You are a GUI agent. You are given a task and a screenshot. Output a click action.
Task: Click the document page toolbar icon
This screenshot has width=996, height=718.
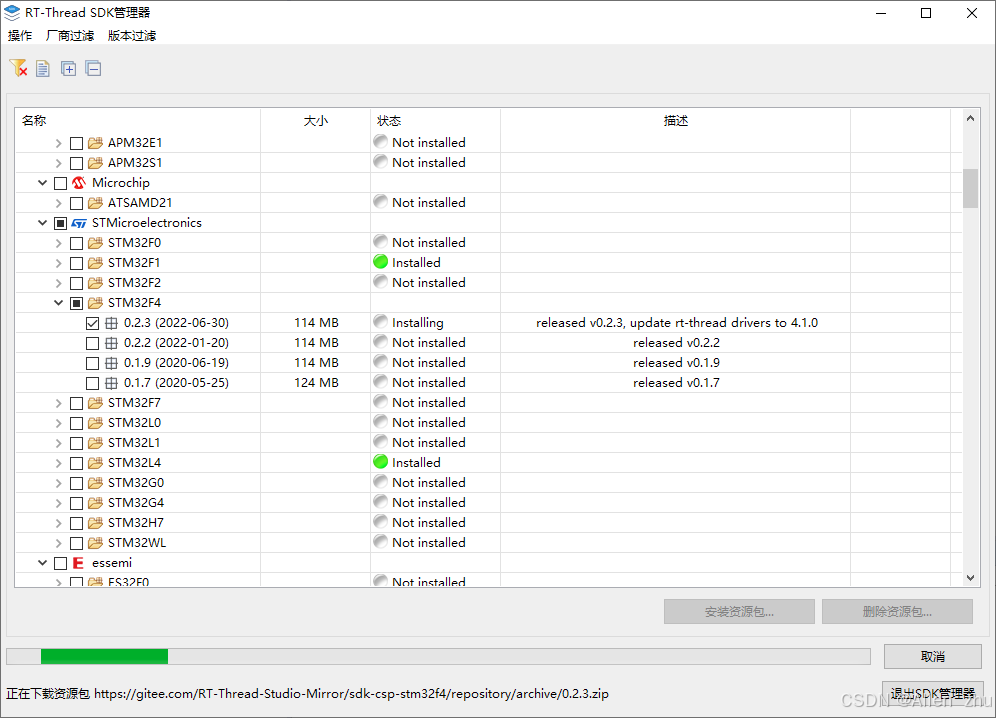click(43, 68)
